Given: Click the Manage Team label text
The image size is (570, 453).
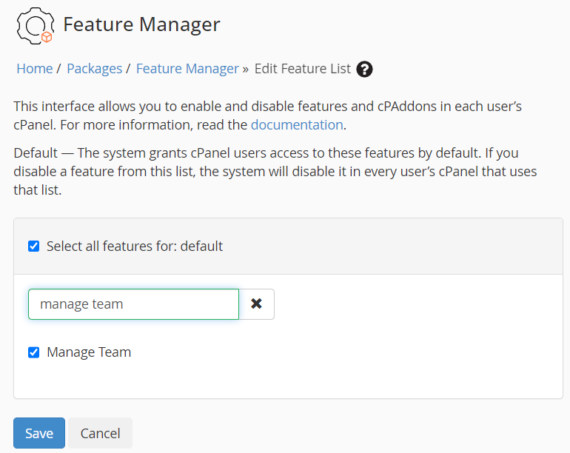Looking at the screenshot, I should point(89,352).
